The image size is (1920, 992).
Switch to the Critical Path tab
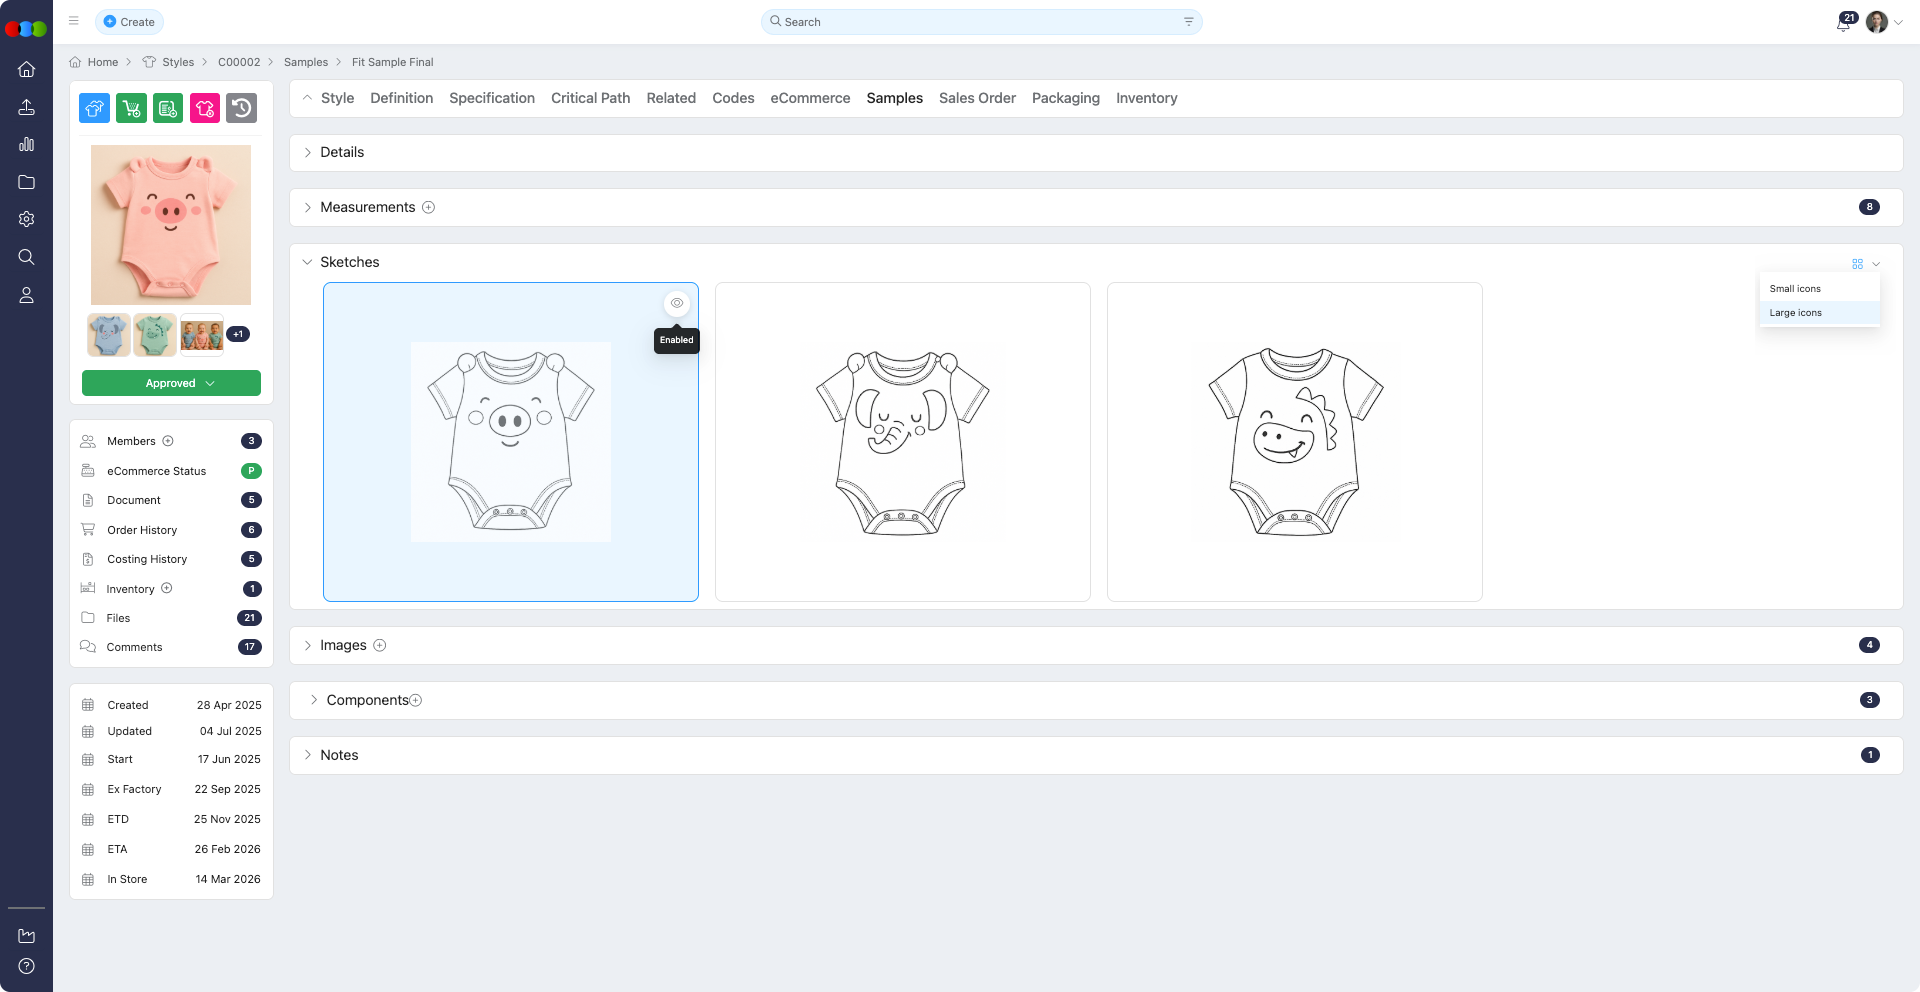point(590,98)
